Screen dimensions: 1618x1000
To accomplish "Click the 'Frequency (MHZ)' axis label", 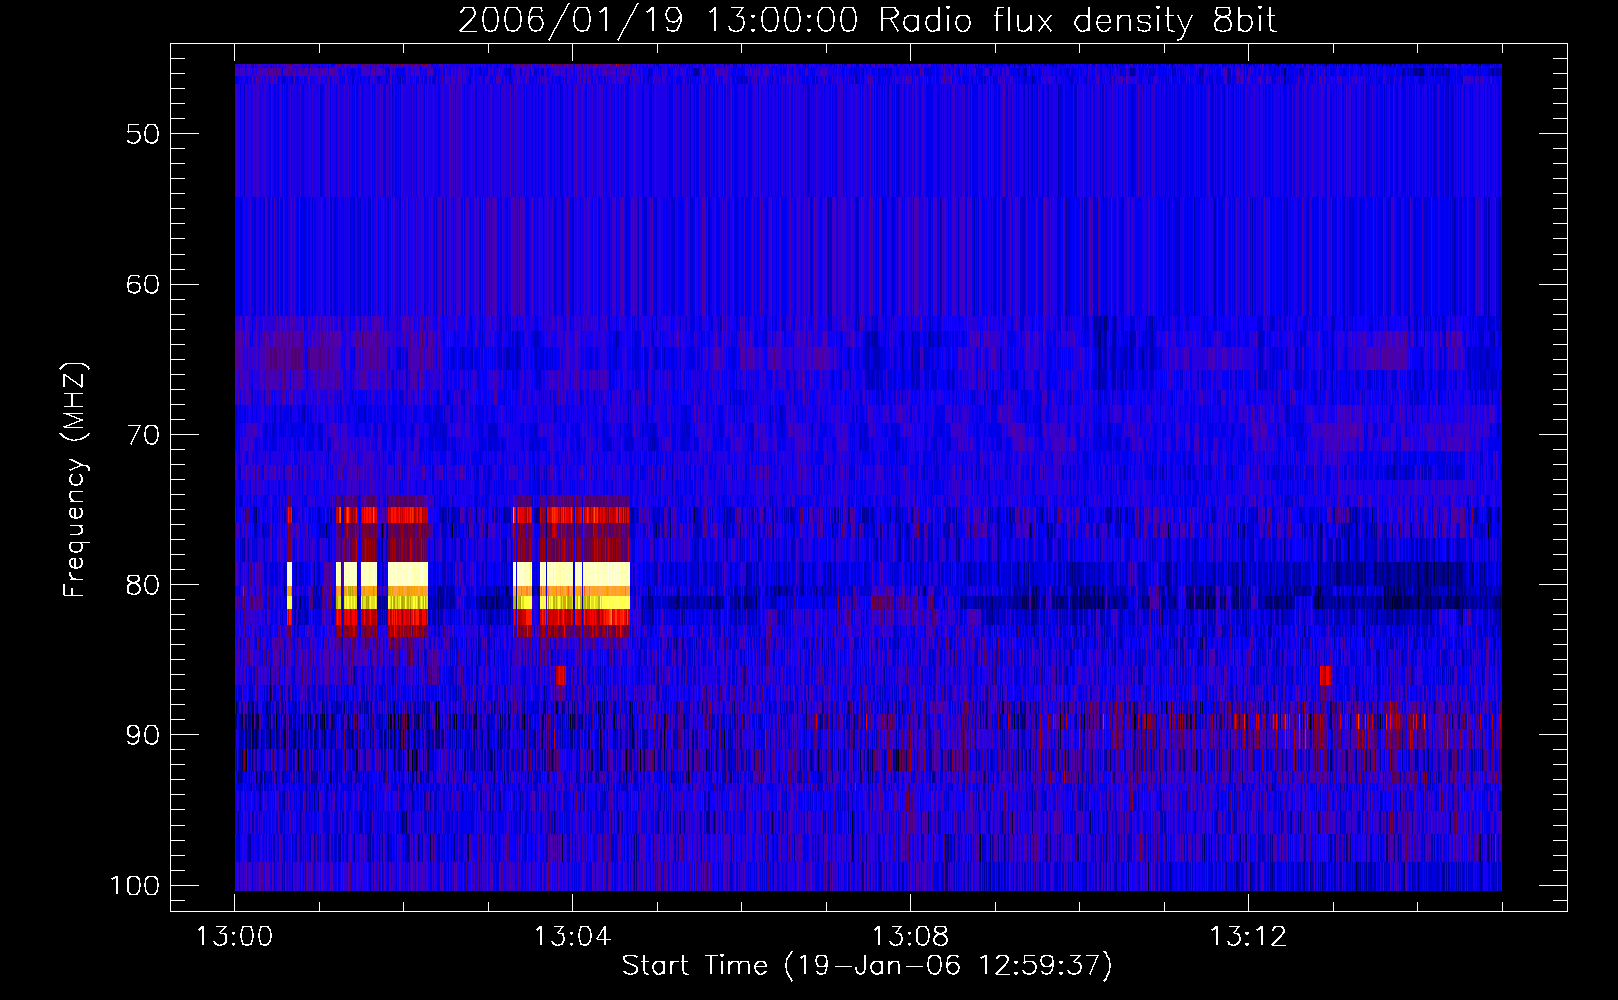I will coord(75,479).
